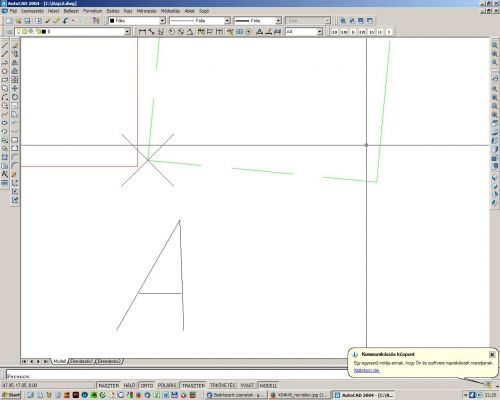Screen dimensions: 500x400
Task: Choose the Rotate modify tool
Action: pyautogui.click(x=15, y=97)
